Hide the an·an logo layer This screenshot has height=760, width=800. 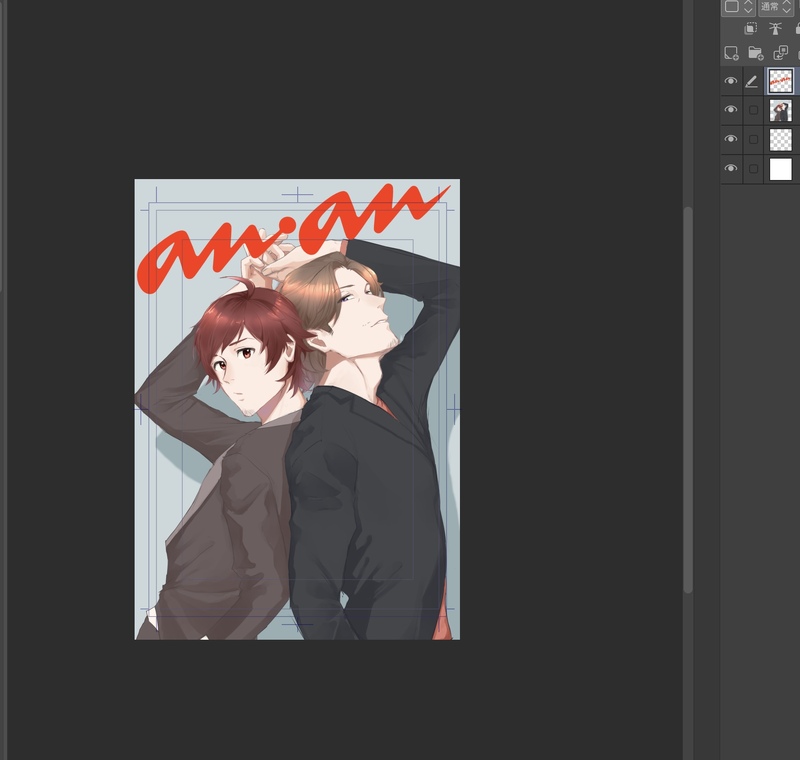point(731,81)
